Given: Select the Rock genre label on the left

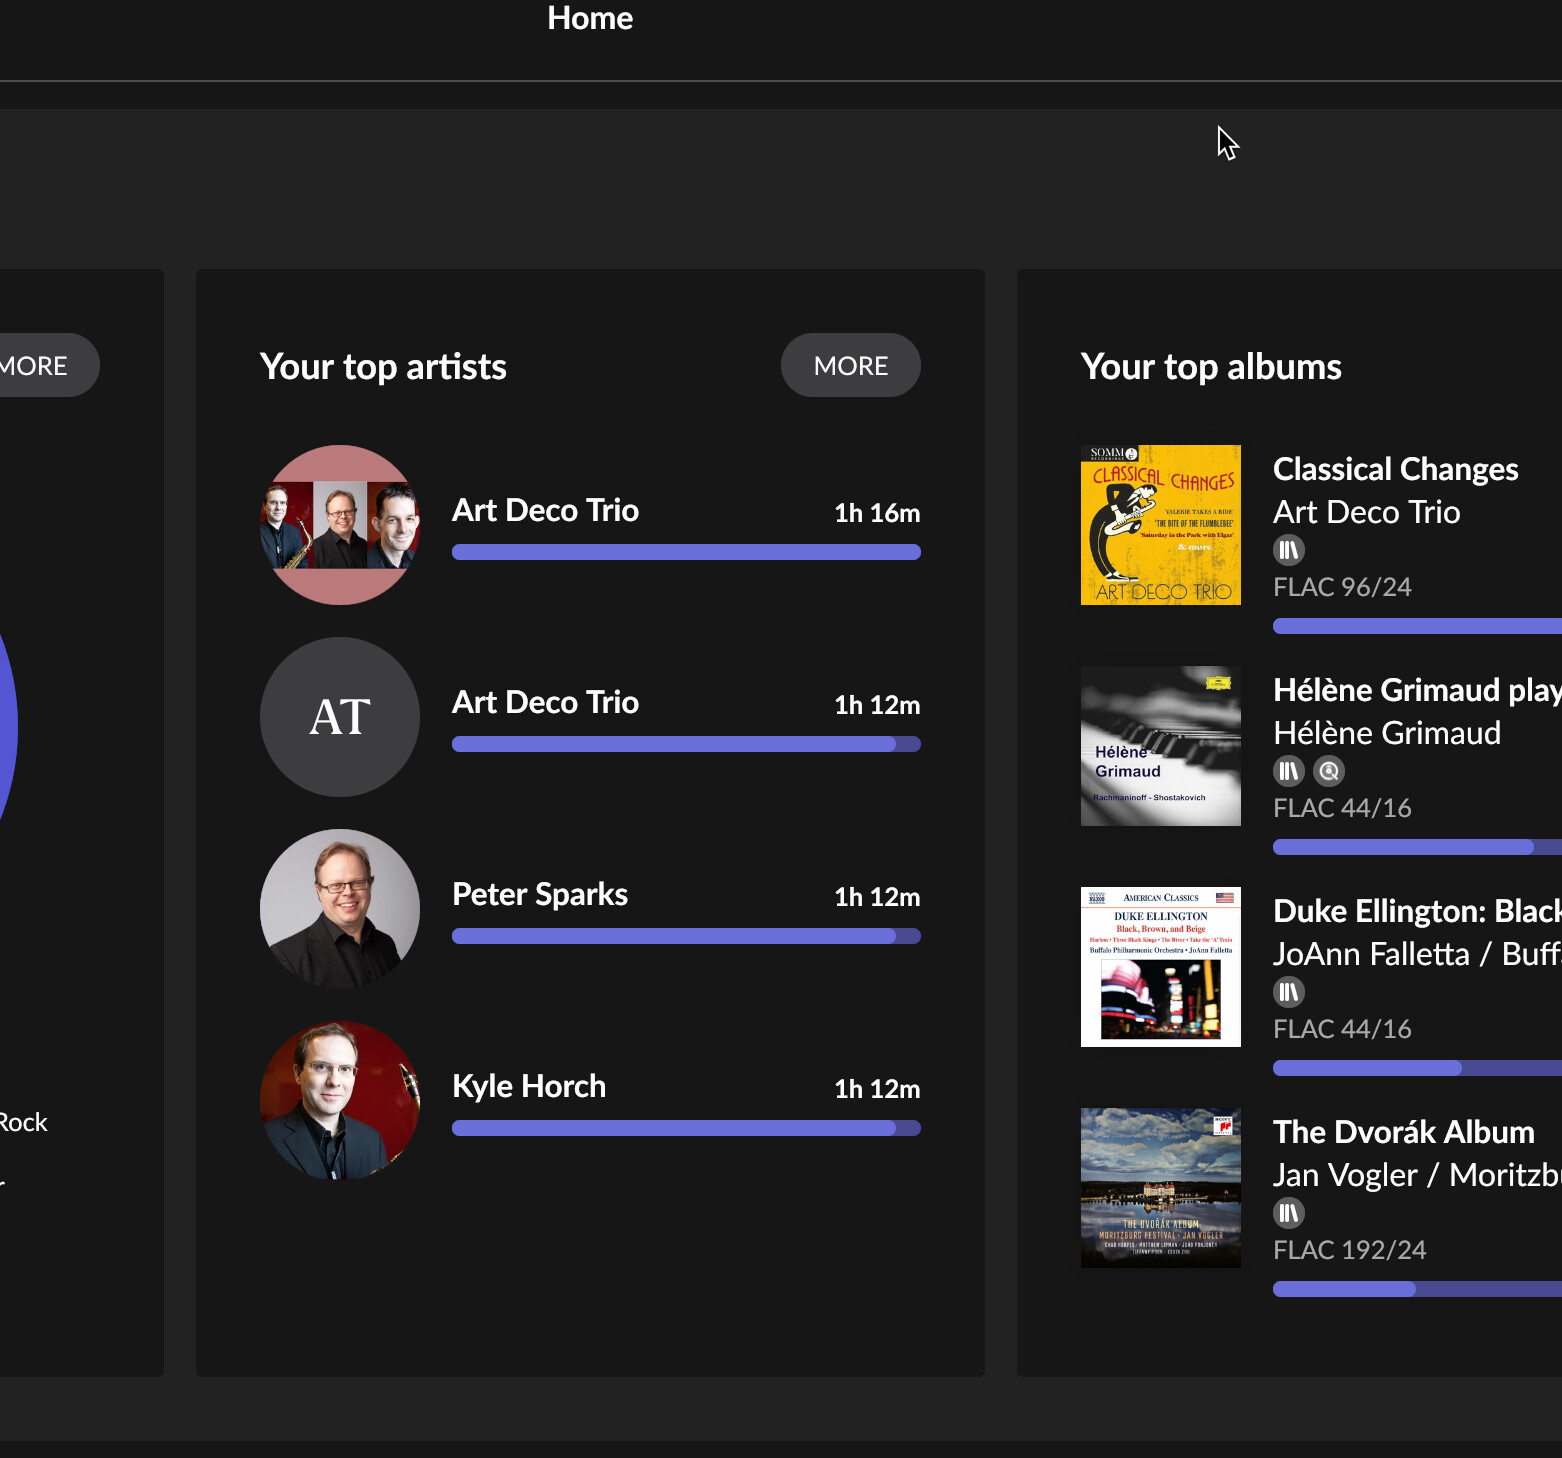Looking at the screenshot, I should (x=24, y=1123).
